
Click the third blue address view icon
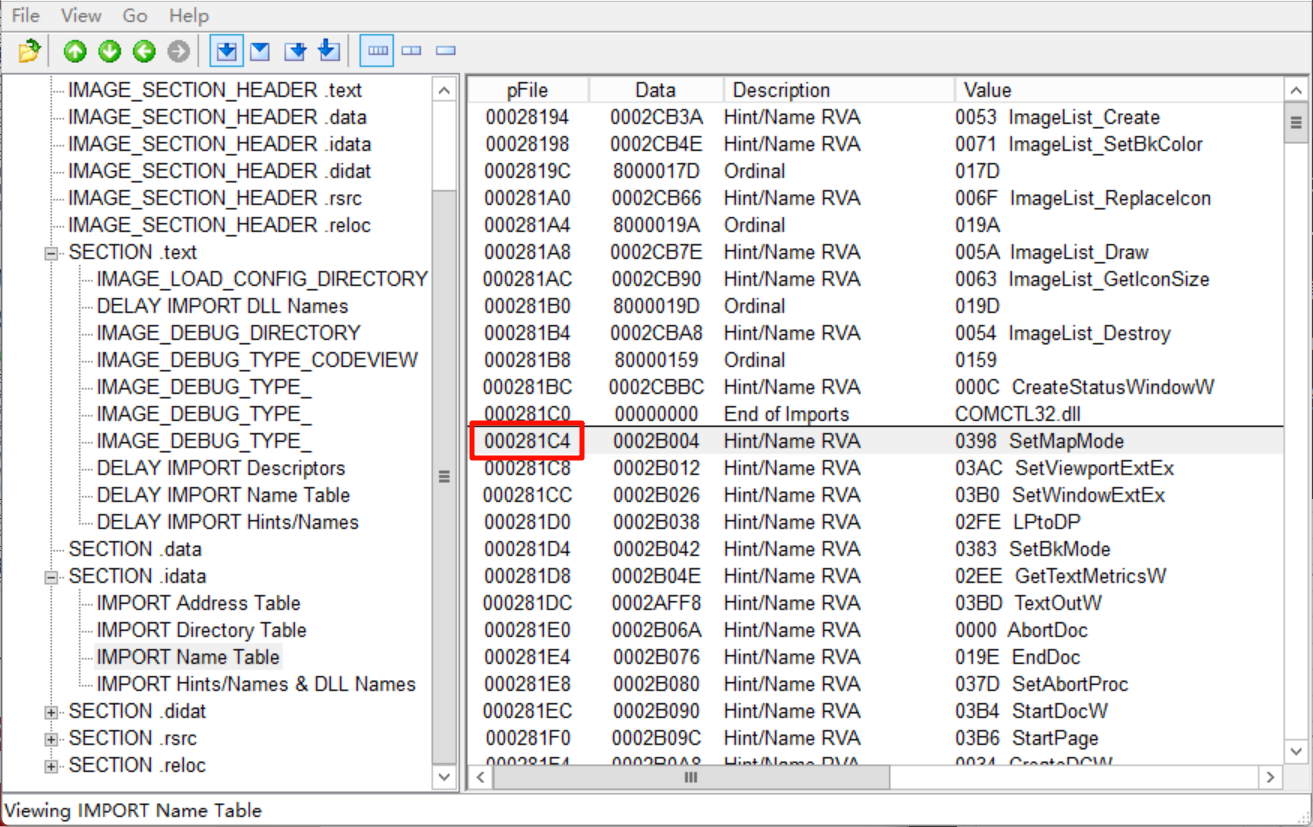click(295, 51)
